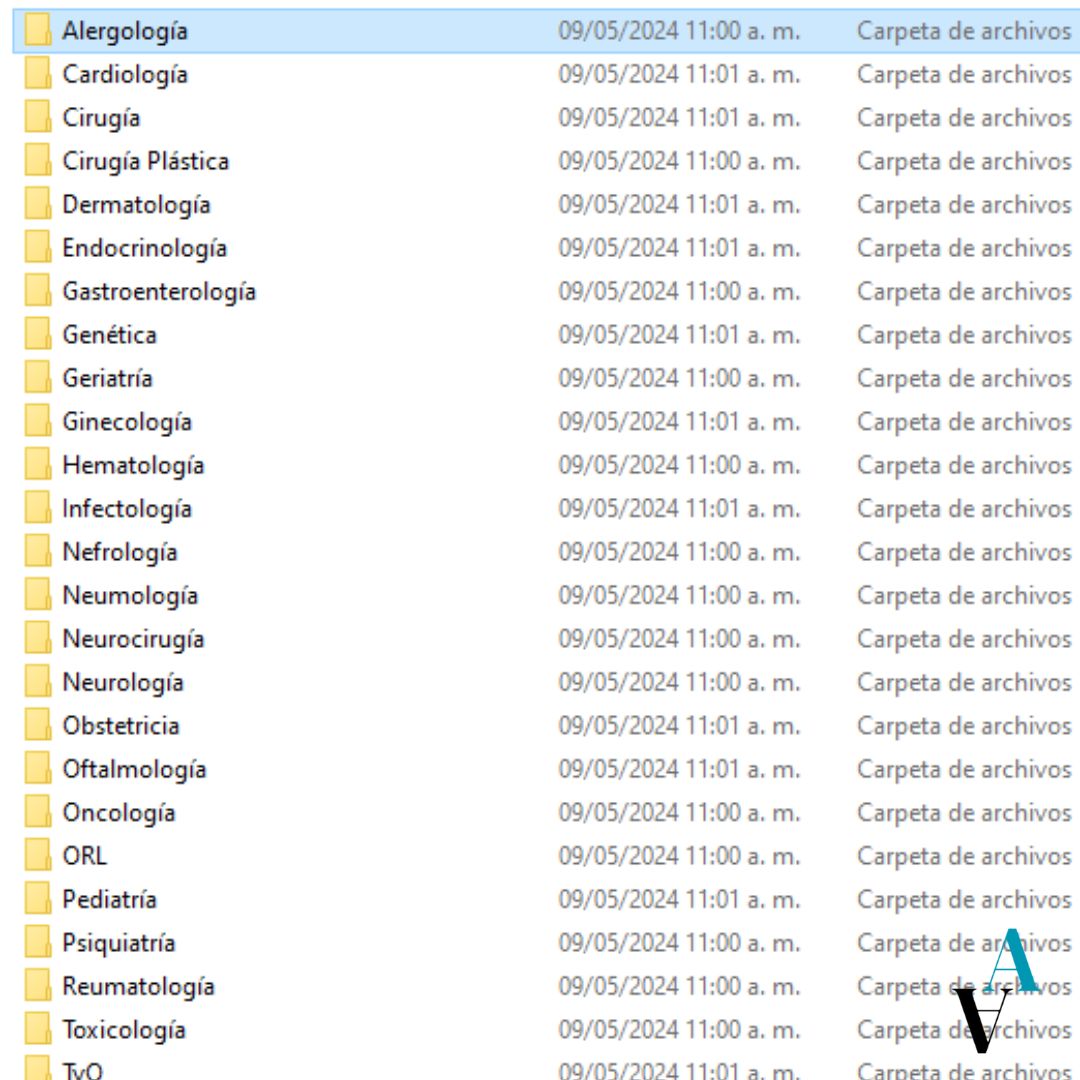Select the Cardiología folder icon
This screenshot has height=1080, width=1080.
[x=38, y=75]
